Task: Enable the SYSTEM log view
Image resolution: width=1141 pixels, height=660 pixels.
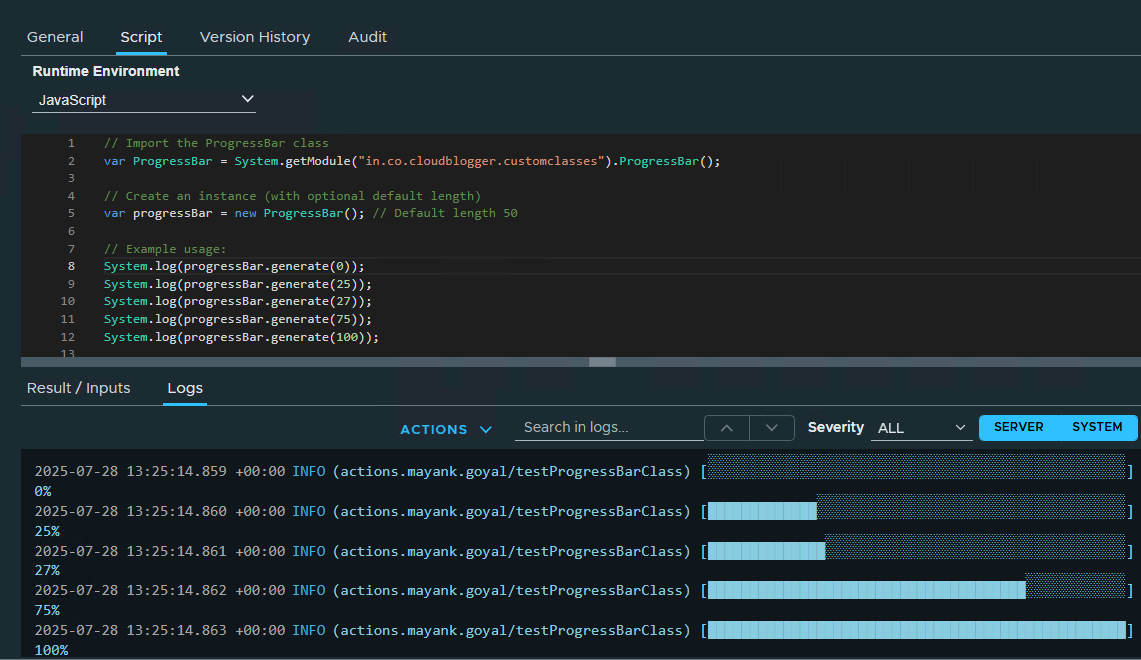Action: click(1096, 427)
